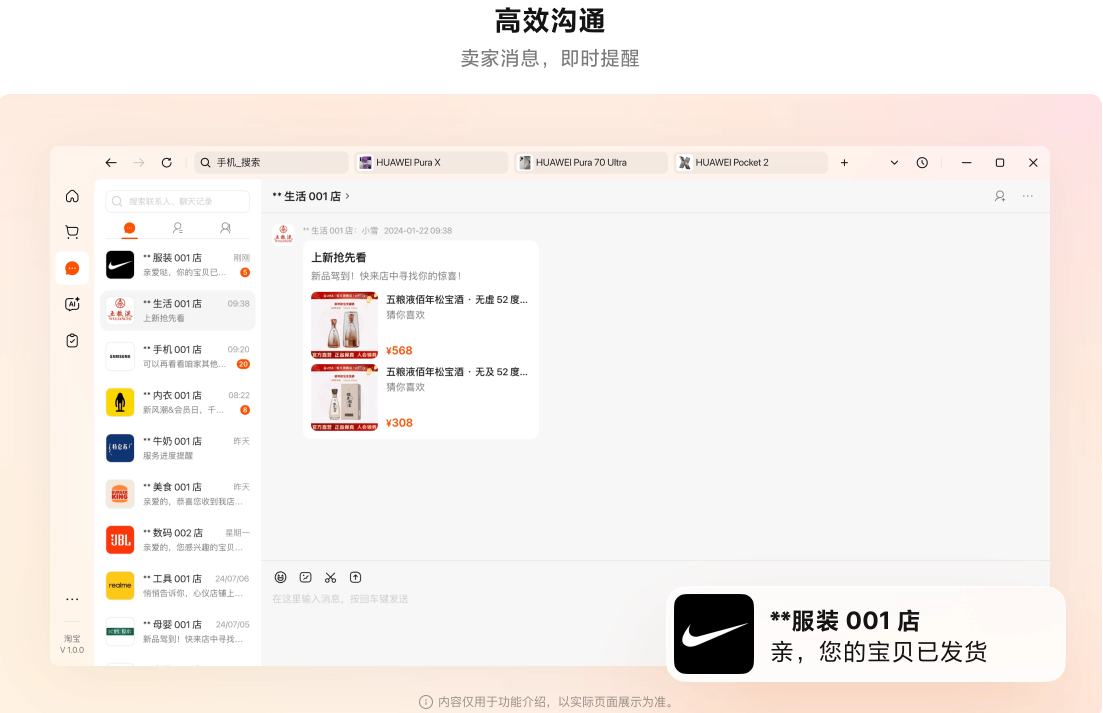Open the 母婴 001店 conversation
Image resolution: width=1103 pixels, height=713 pixels.
(178, 631)
